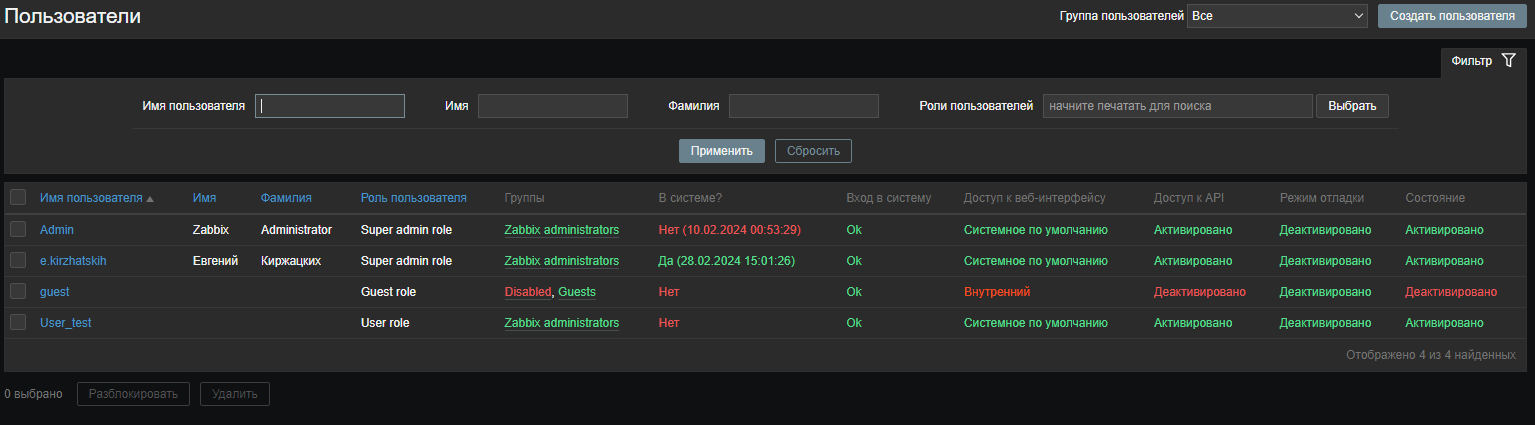Sort by the Фамилия column header
This screenshot has width=1535, height=425.
(286, 198)
